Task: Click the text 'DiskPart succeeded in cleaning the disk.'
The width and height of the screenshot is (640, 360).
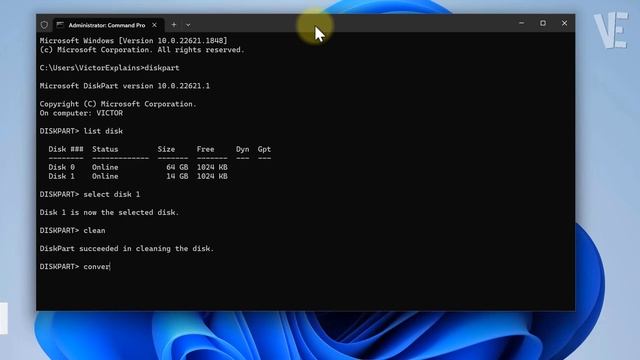Action: [x=127, y=249]
